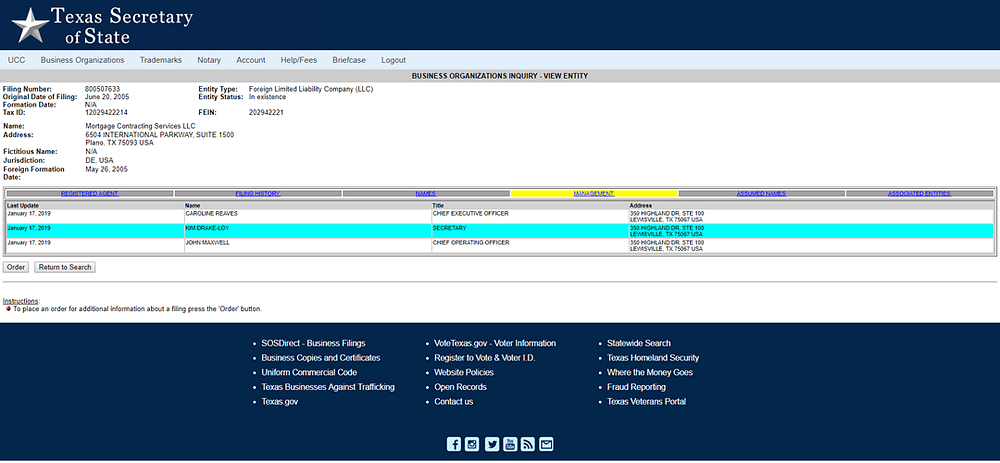Switch to the Assumed Names tab

[761, 193]
